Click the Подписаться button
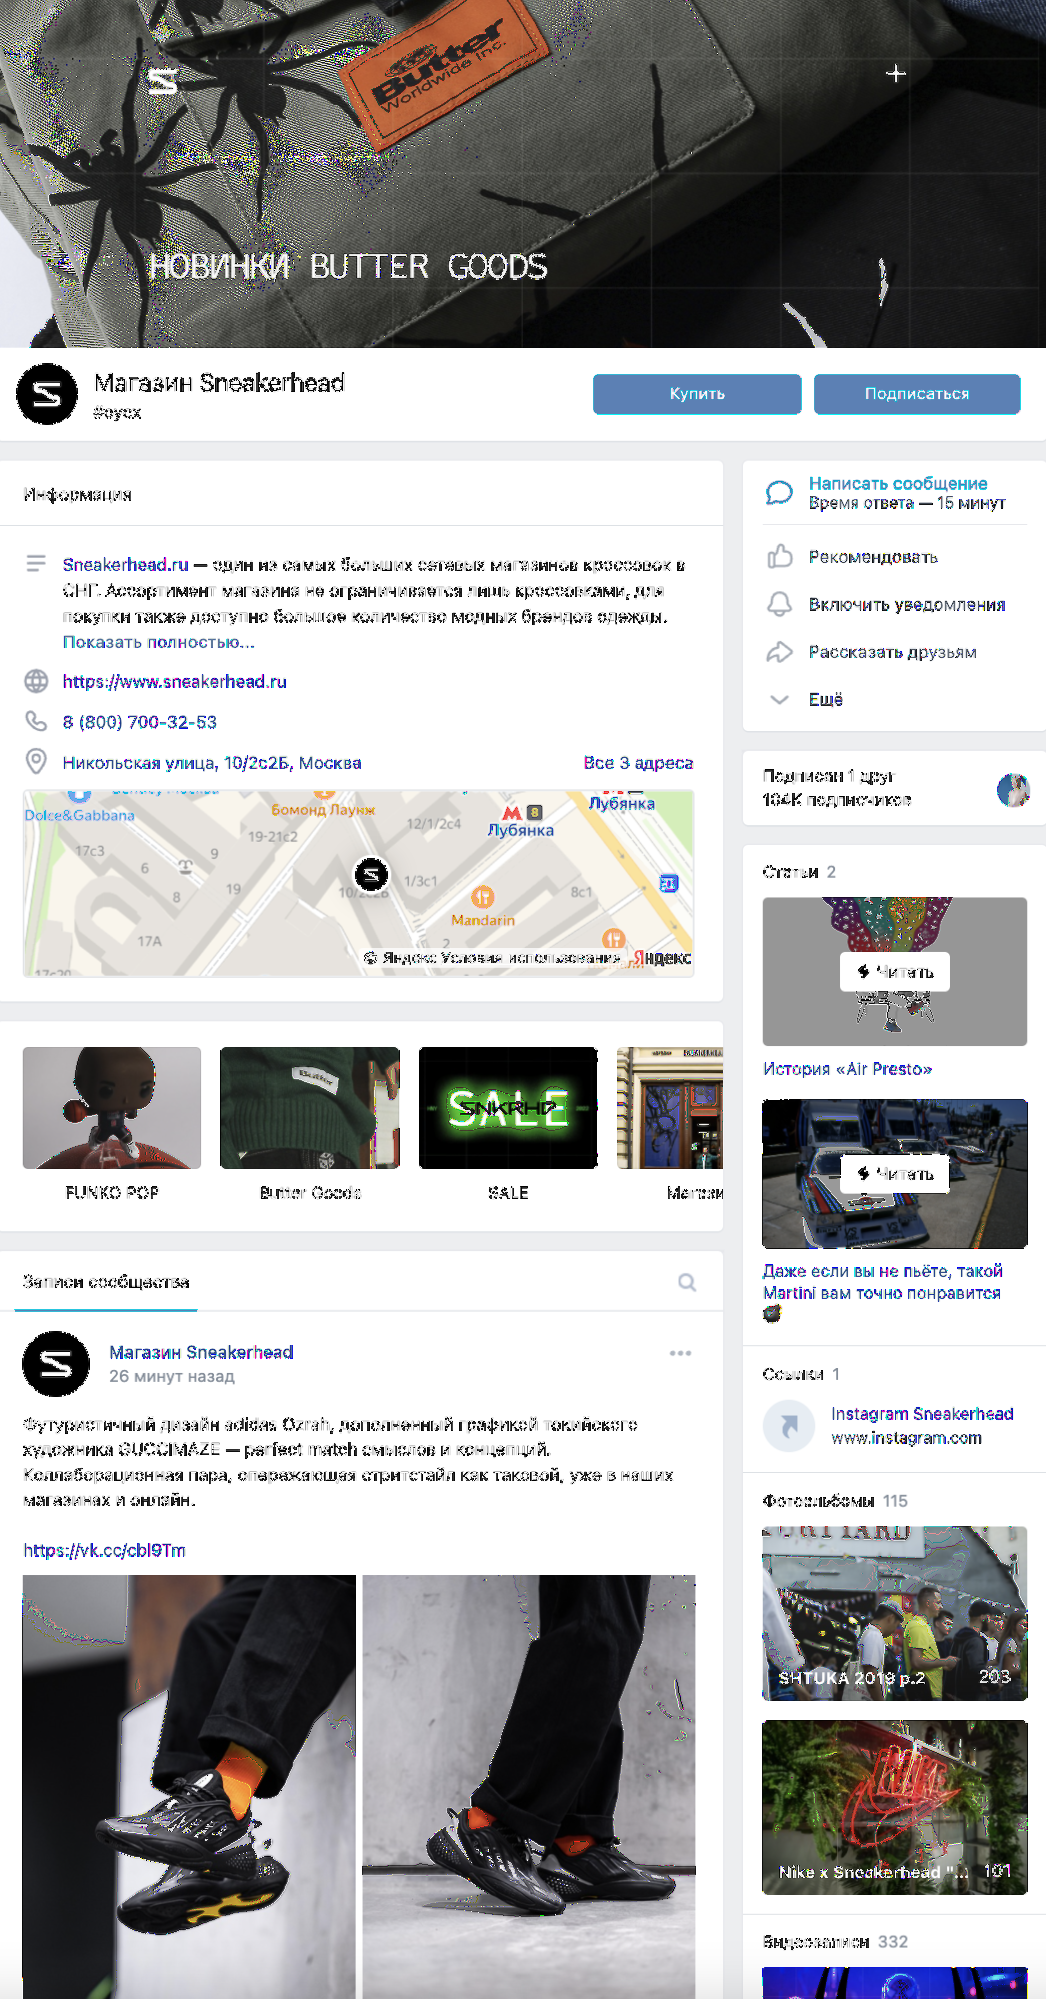 (x=917, y=394)
